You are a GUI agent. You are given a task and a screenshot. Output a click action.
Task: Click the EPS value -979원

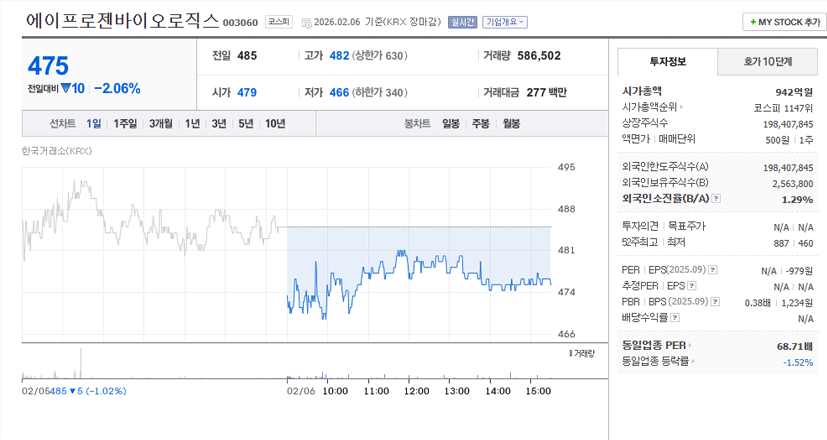(x=799, y=271)
